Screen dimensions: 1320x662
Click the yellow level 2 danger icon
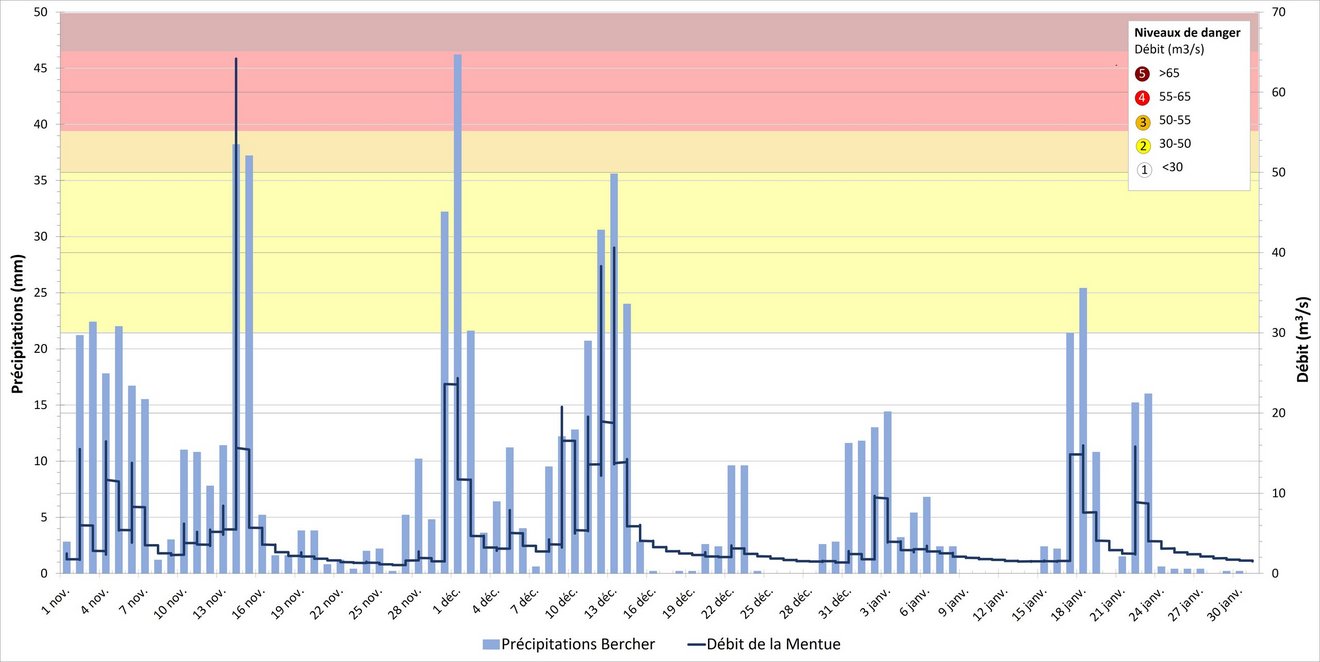(x=1142, y=145)
